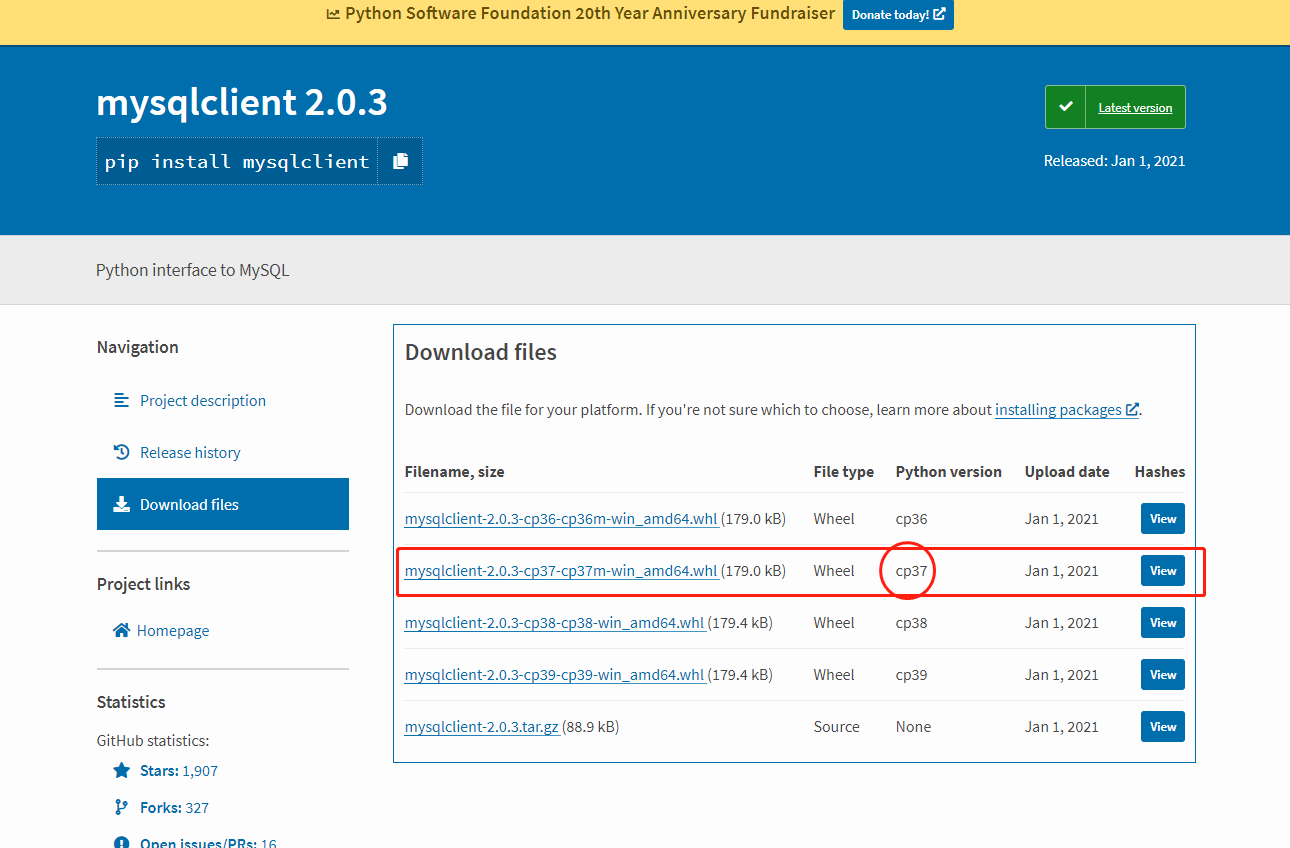
Task: View hashes for the tar.gz source
Action: (x=1163, y=726)
